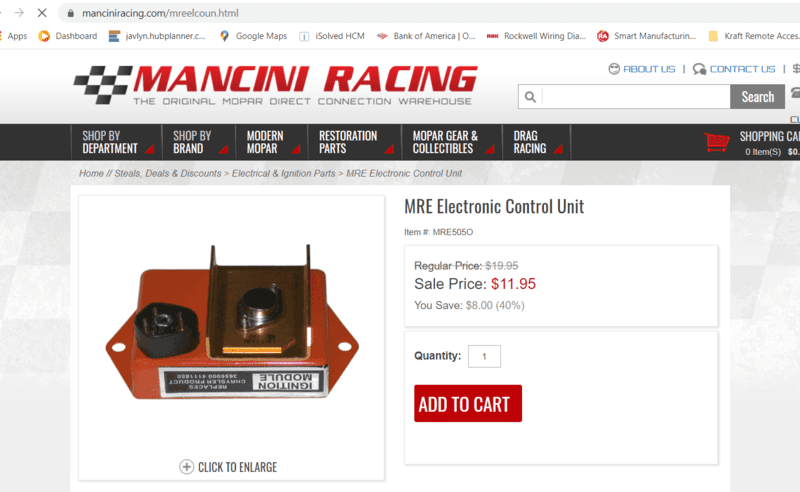Viewport: 800px width, 492px height.
Task: Expand the Modern Mopar menu
Action: pos(271,142)
